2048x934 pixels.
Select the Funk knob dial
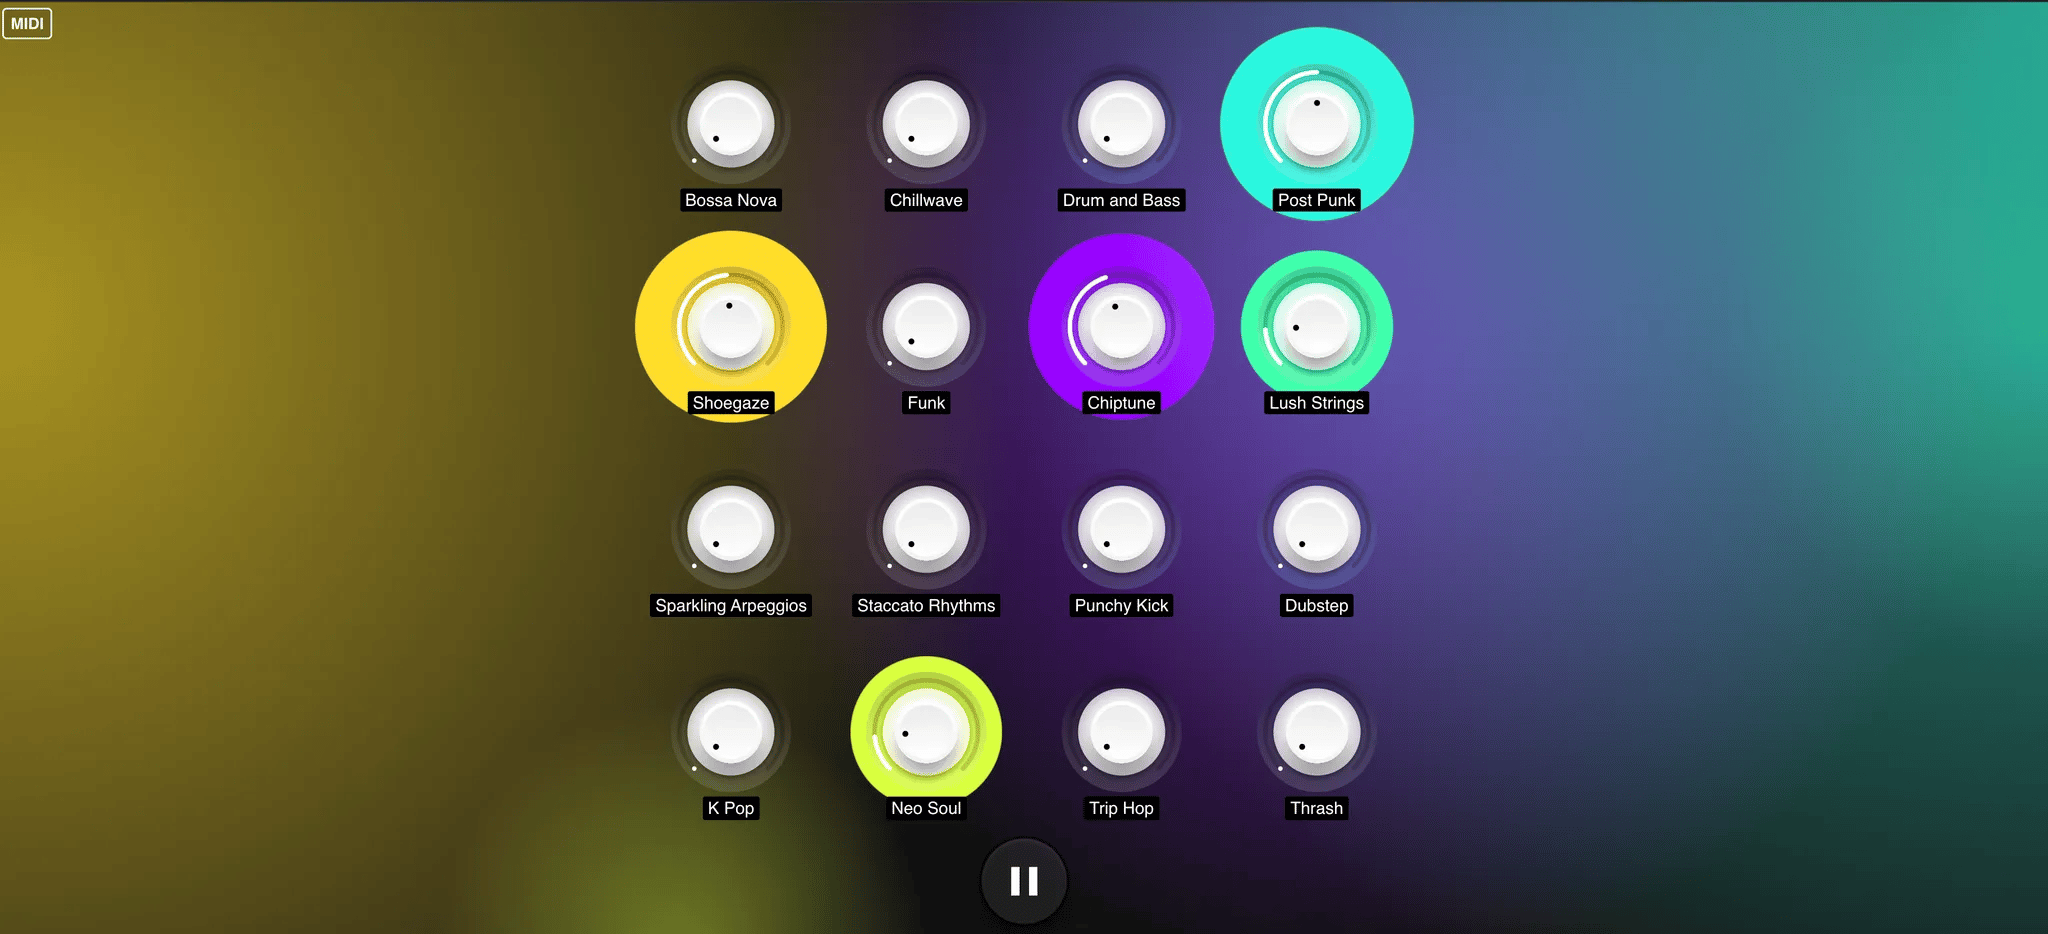coord(926,327)
